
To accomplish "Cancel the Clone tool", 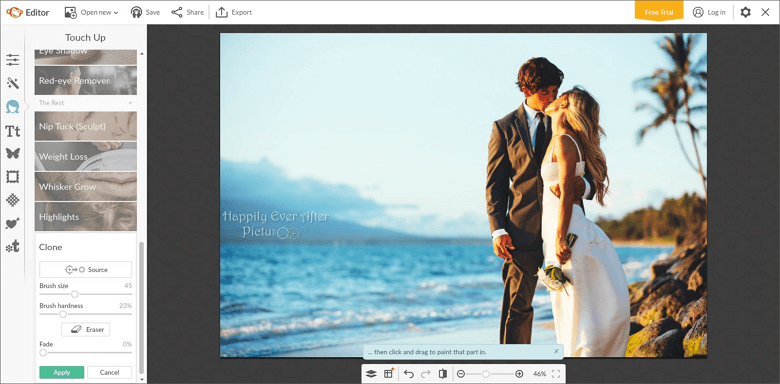I will coord(109,372).
